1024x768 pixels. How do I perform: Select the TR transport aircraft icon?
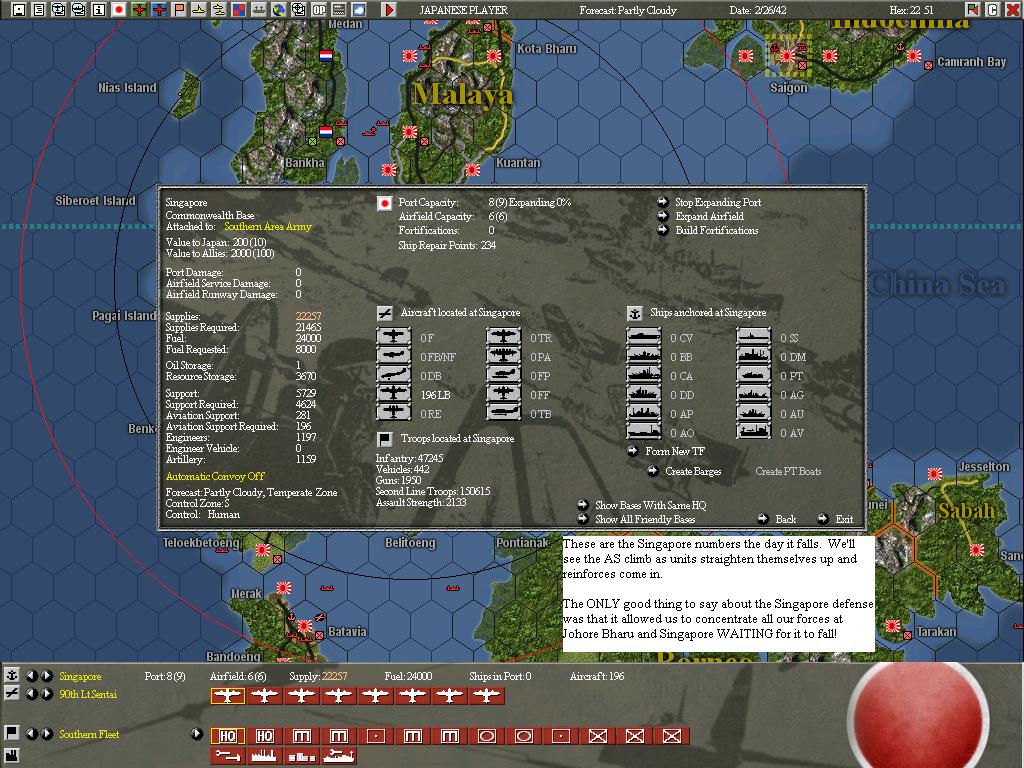coord(504,337)
